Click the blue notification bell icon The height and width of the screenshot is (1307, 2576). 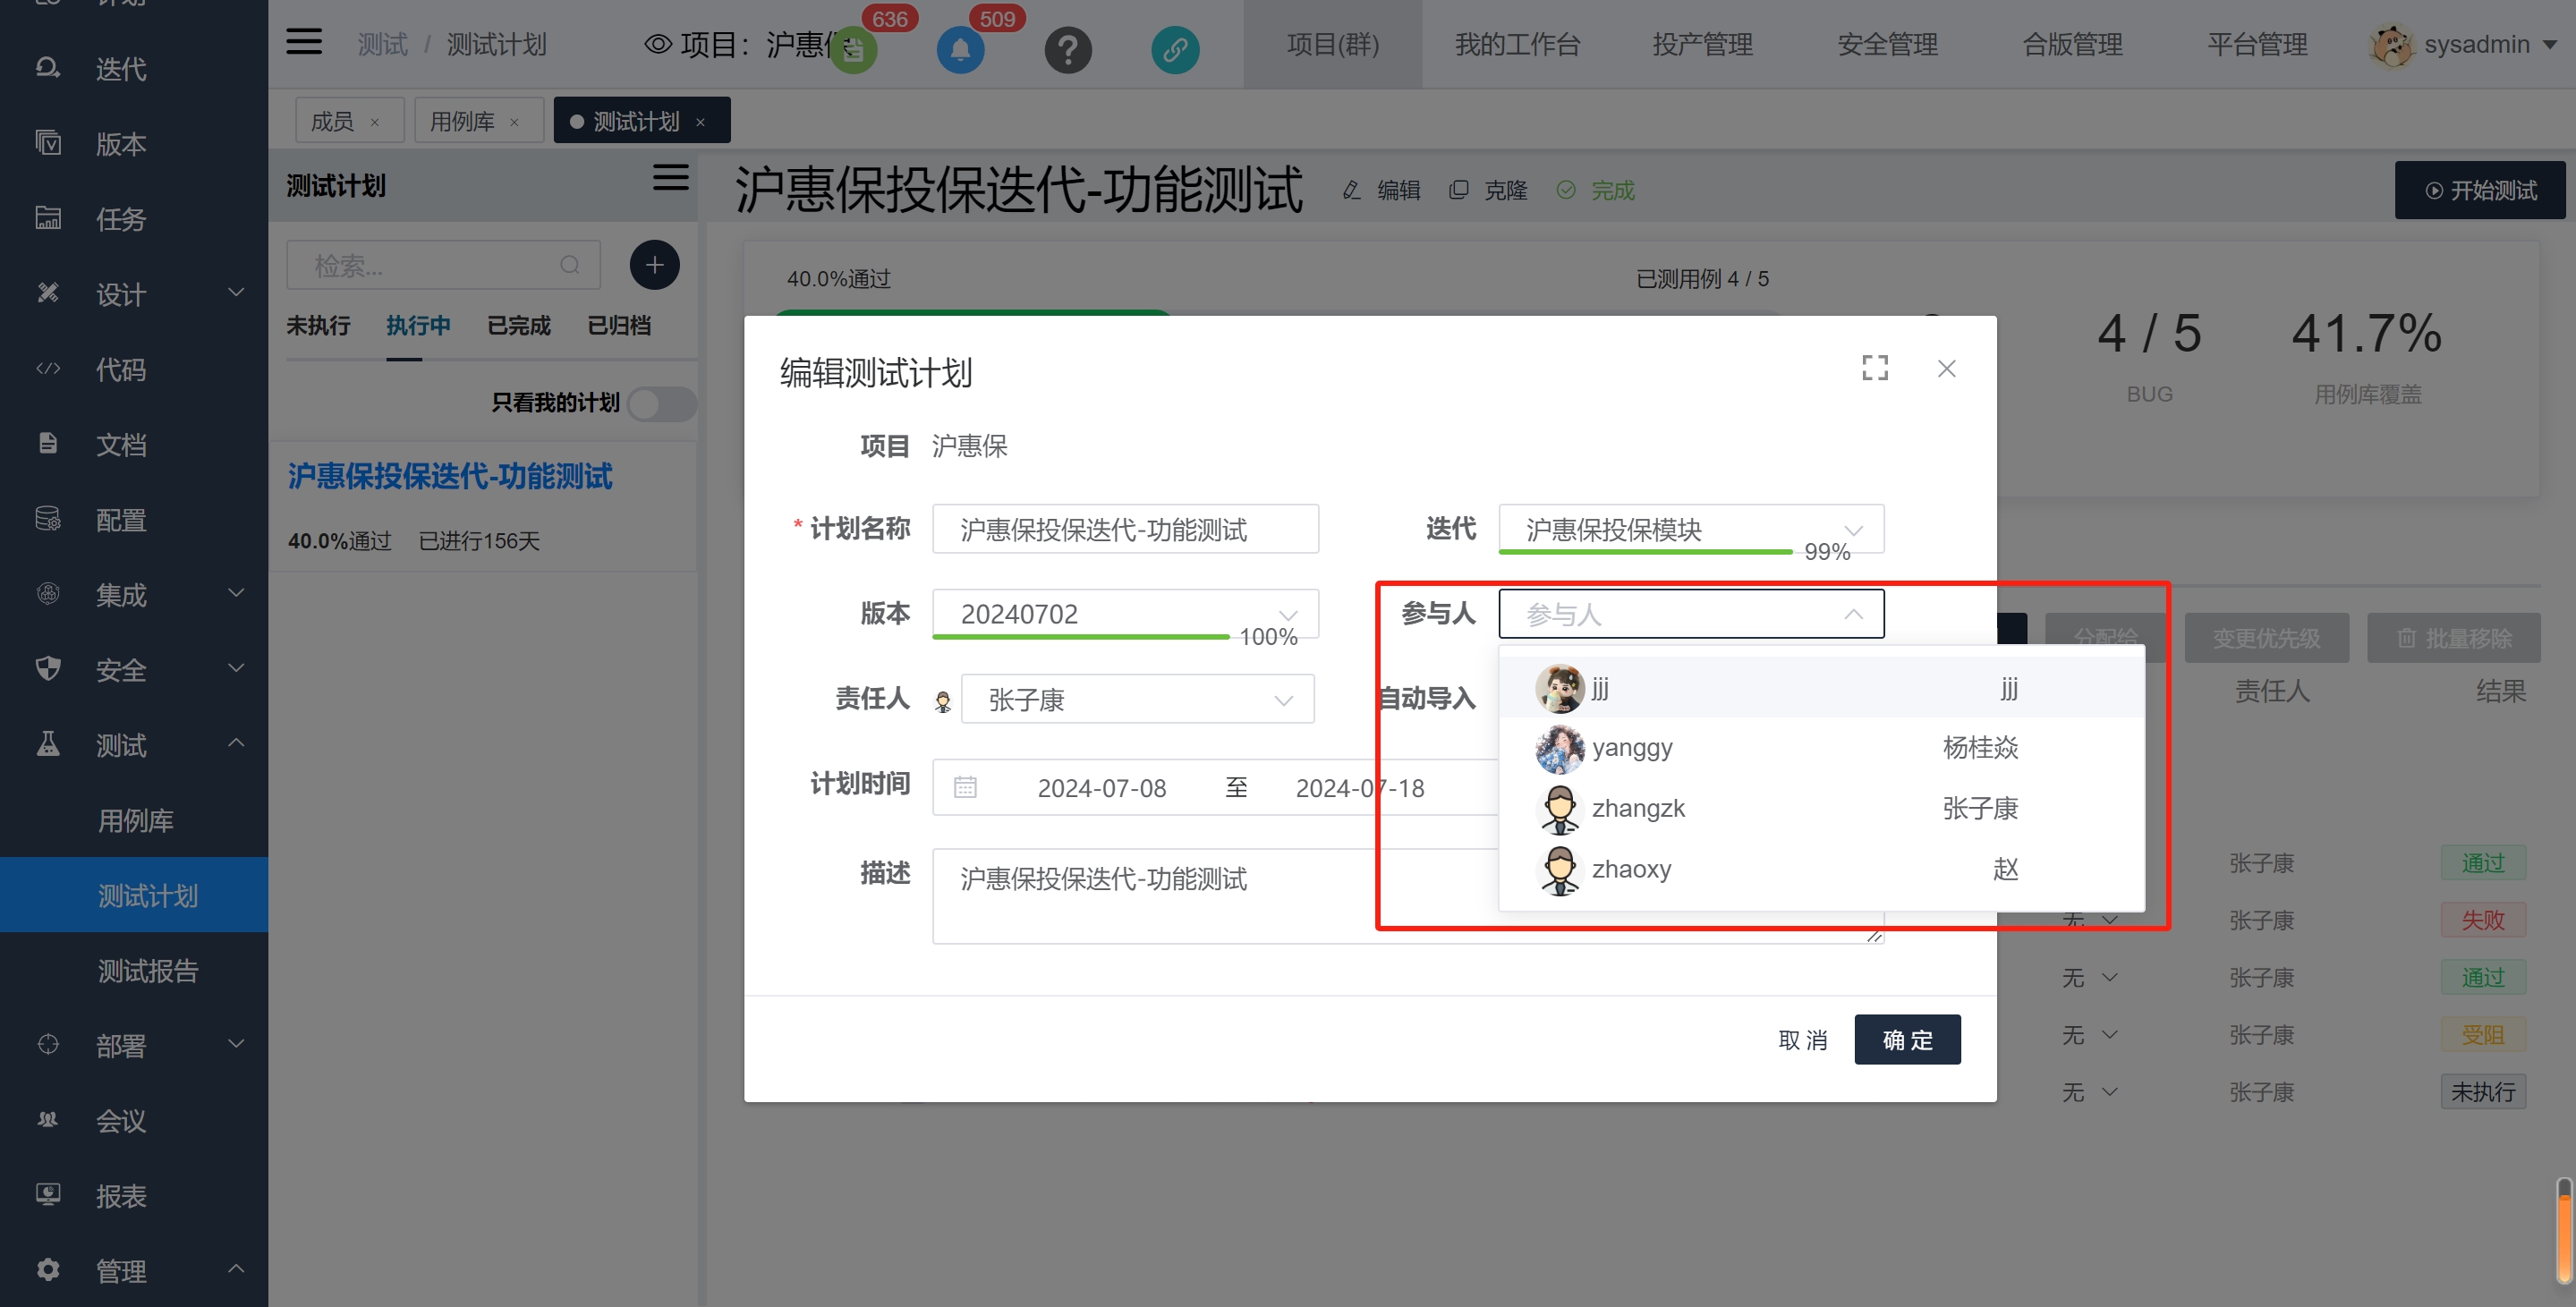click(x=959, y=49)
